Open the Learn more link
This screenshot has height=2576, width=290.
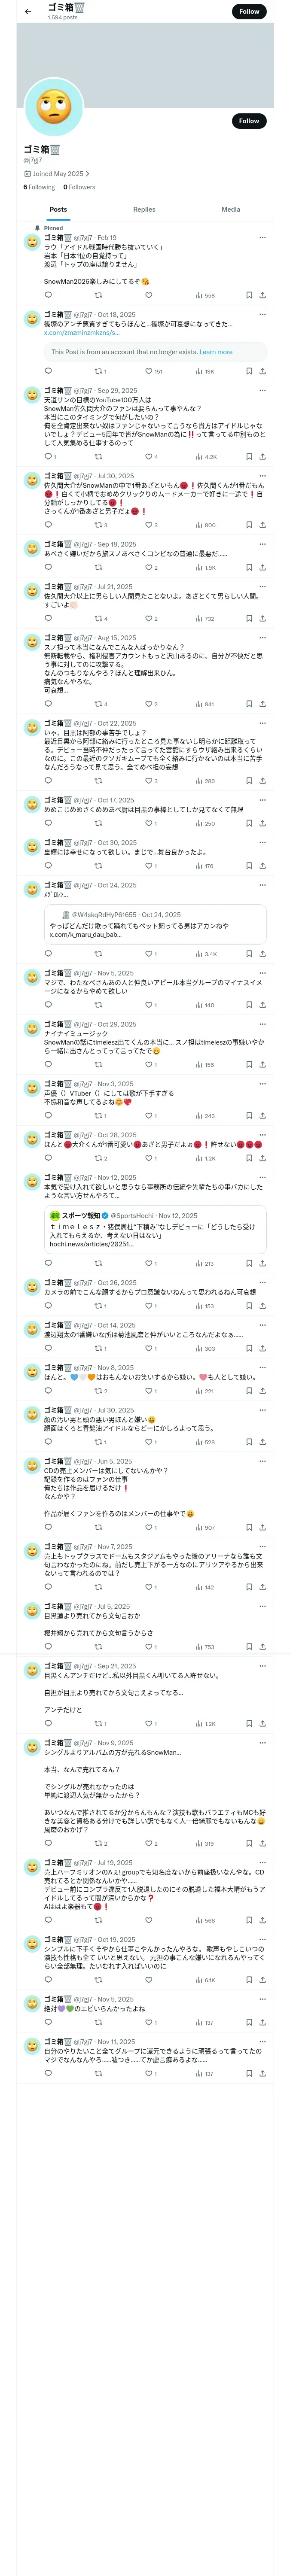coord(216,352)
